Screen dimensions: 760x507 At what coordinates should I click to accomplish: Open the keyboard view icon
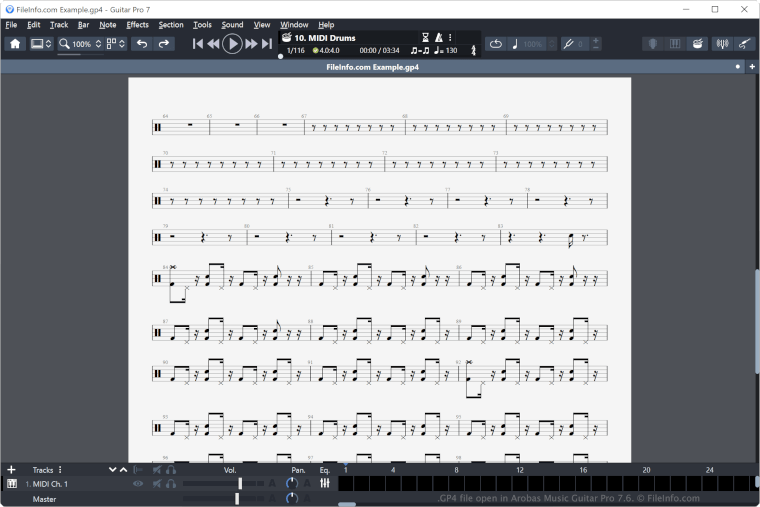(675, 44)
